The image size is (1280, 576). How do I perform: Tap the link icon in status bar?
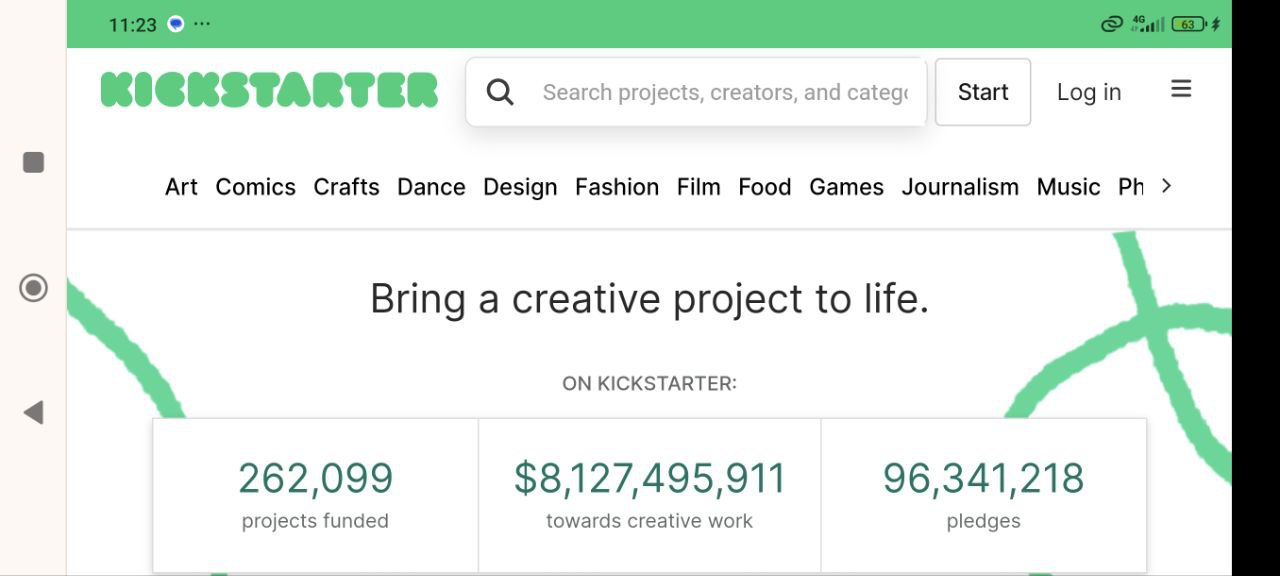point(1111,24)
